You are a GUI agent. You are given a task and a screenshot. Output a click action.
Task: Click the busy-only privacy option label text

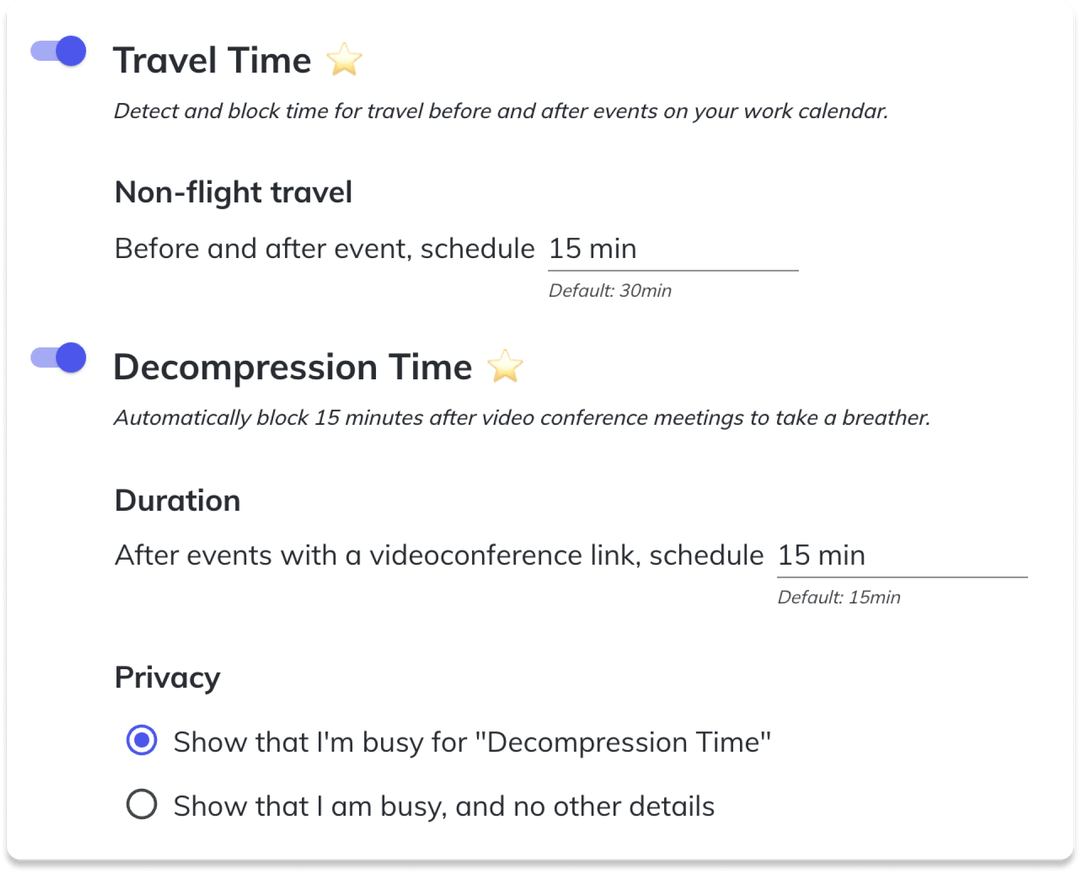(442, 805)
